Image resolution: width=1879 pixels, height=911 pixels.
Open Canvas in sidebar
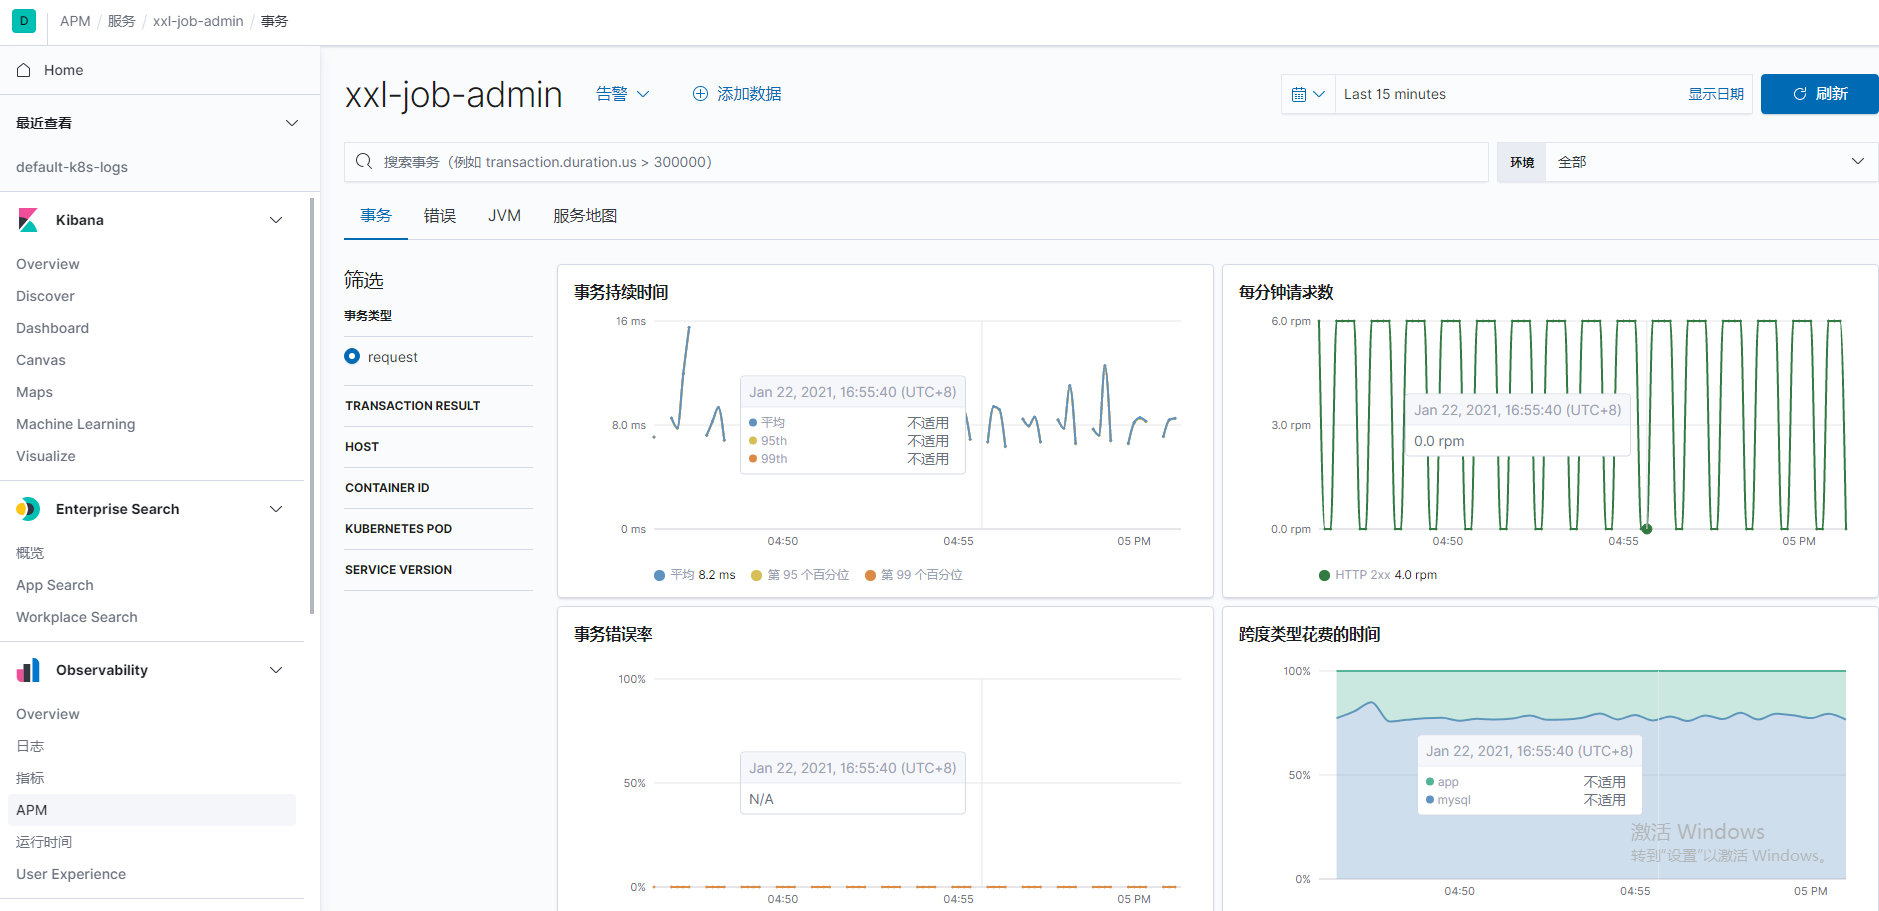pos(41,360)
